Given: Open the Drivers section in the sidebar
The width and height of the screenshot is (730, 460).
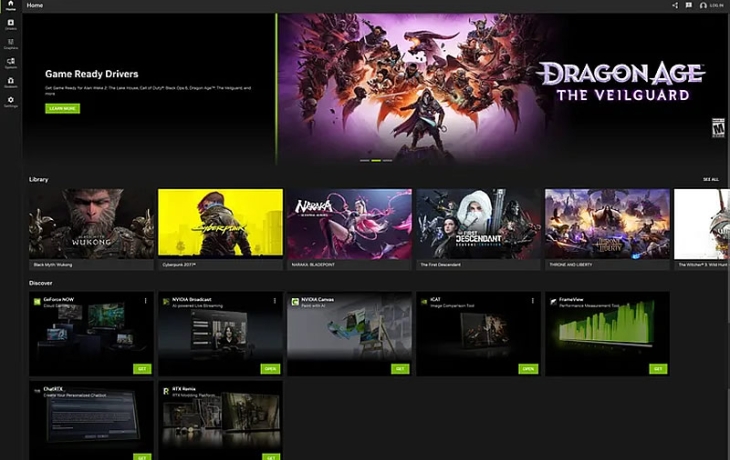Looking at the screenshot, I should point(10,25).
